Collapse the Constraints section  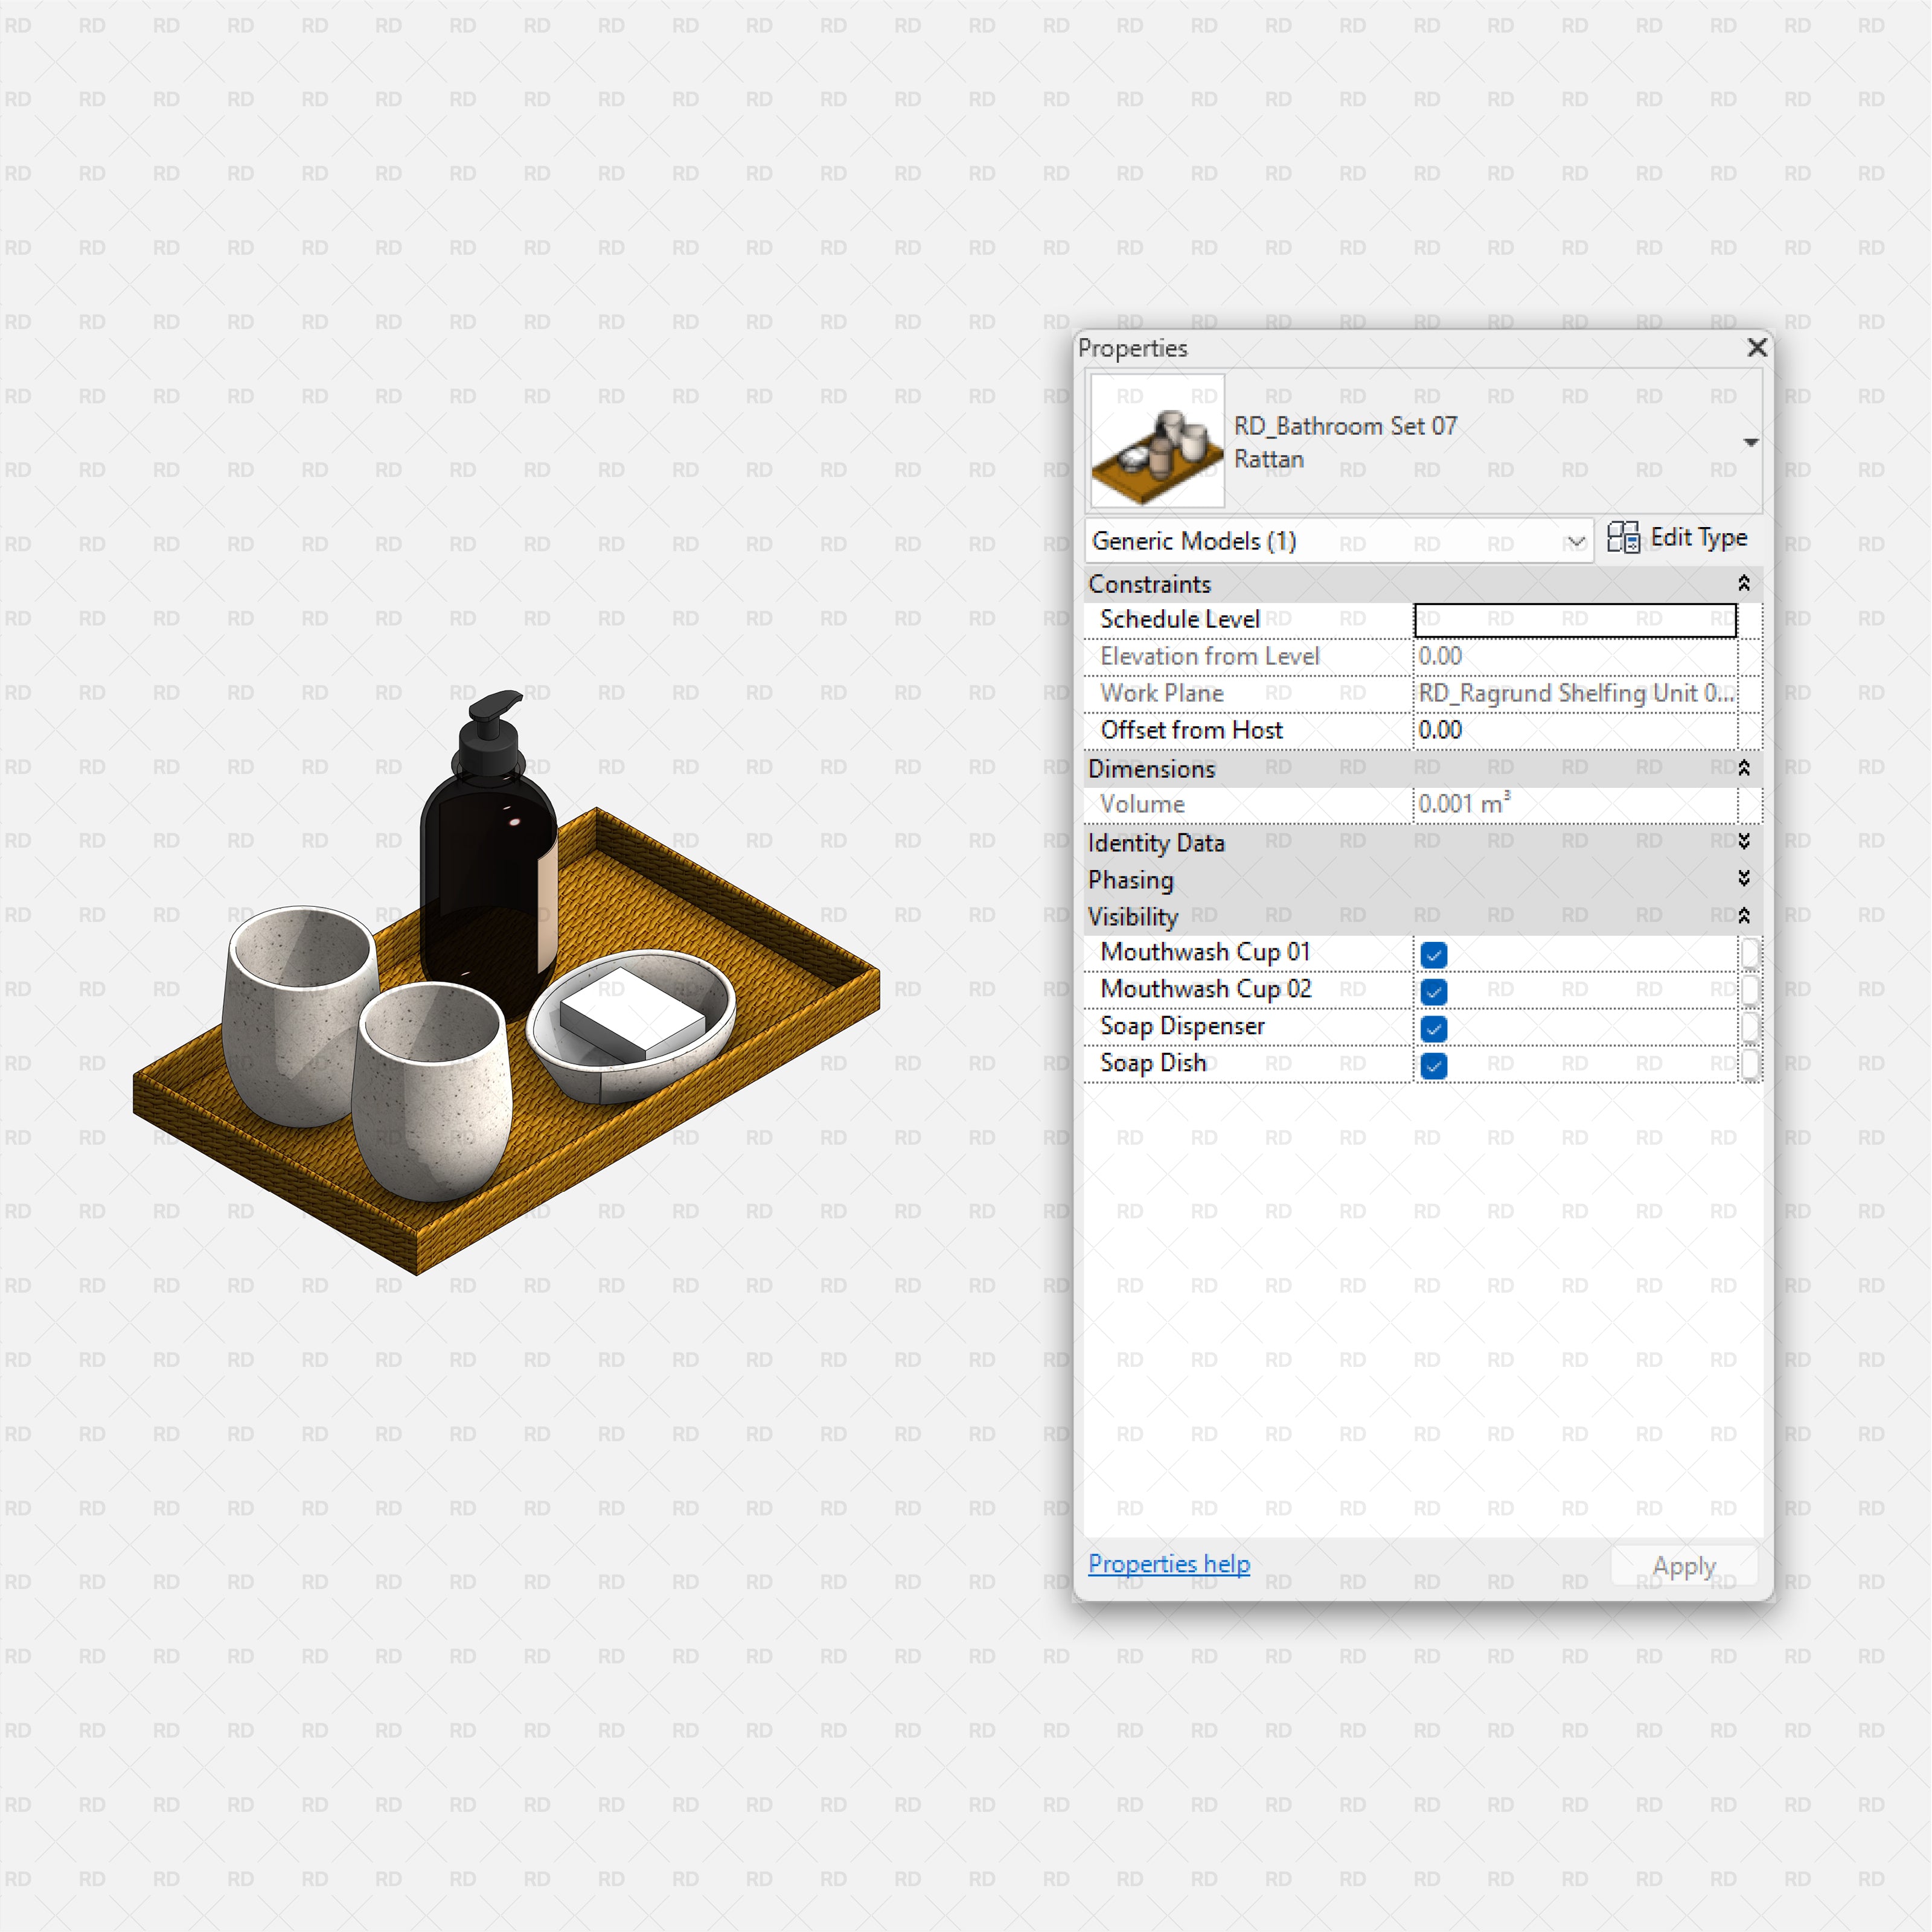click(1743, 583)
